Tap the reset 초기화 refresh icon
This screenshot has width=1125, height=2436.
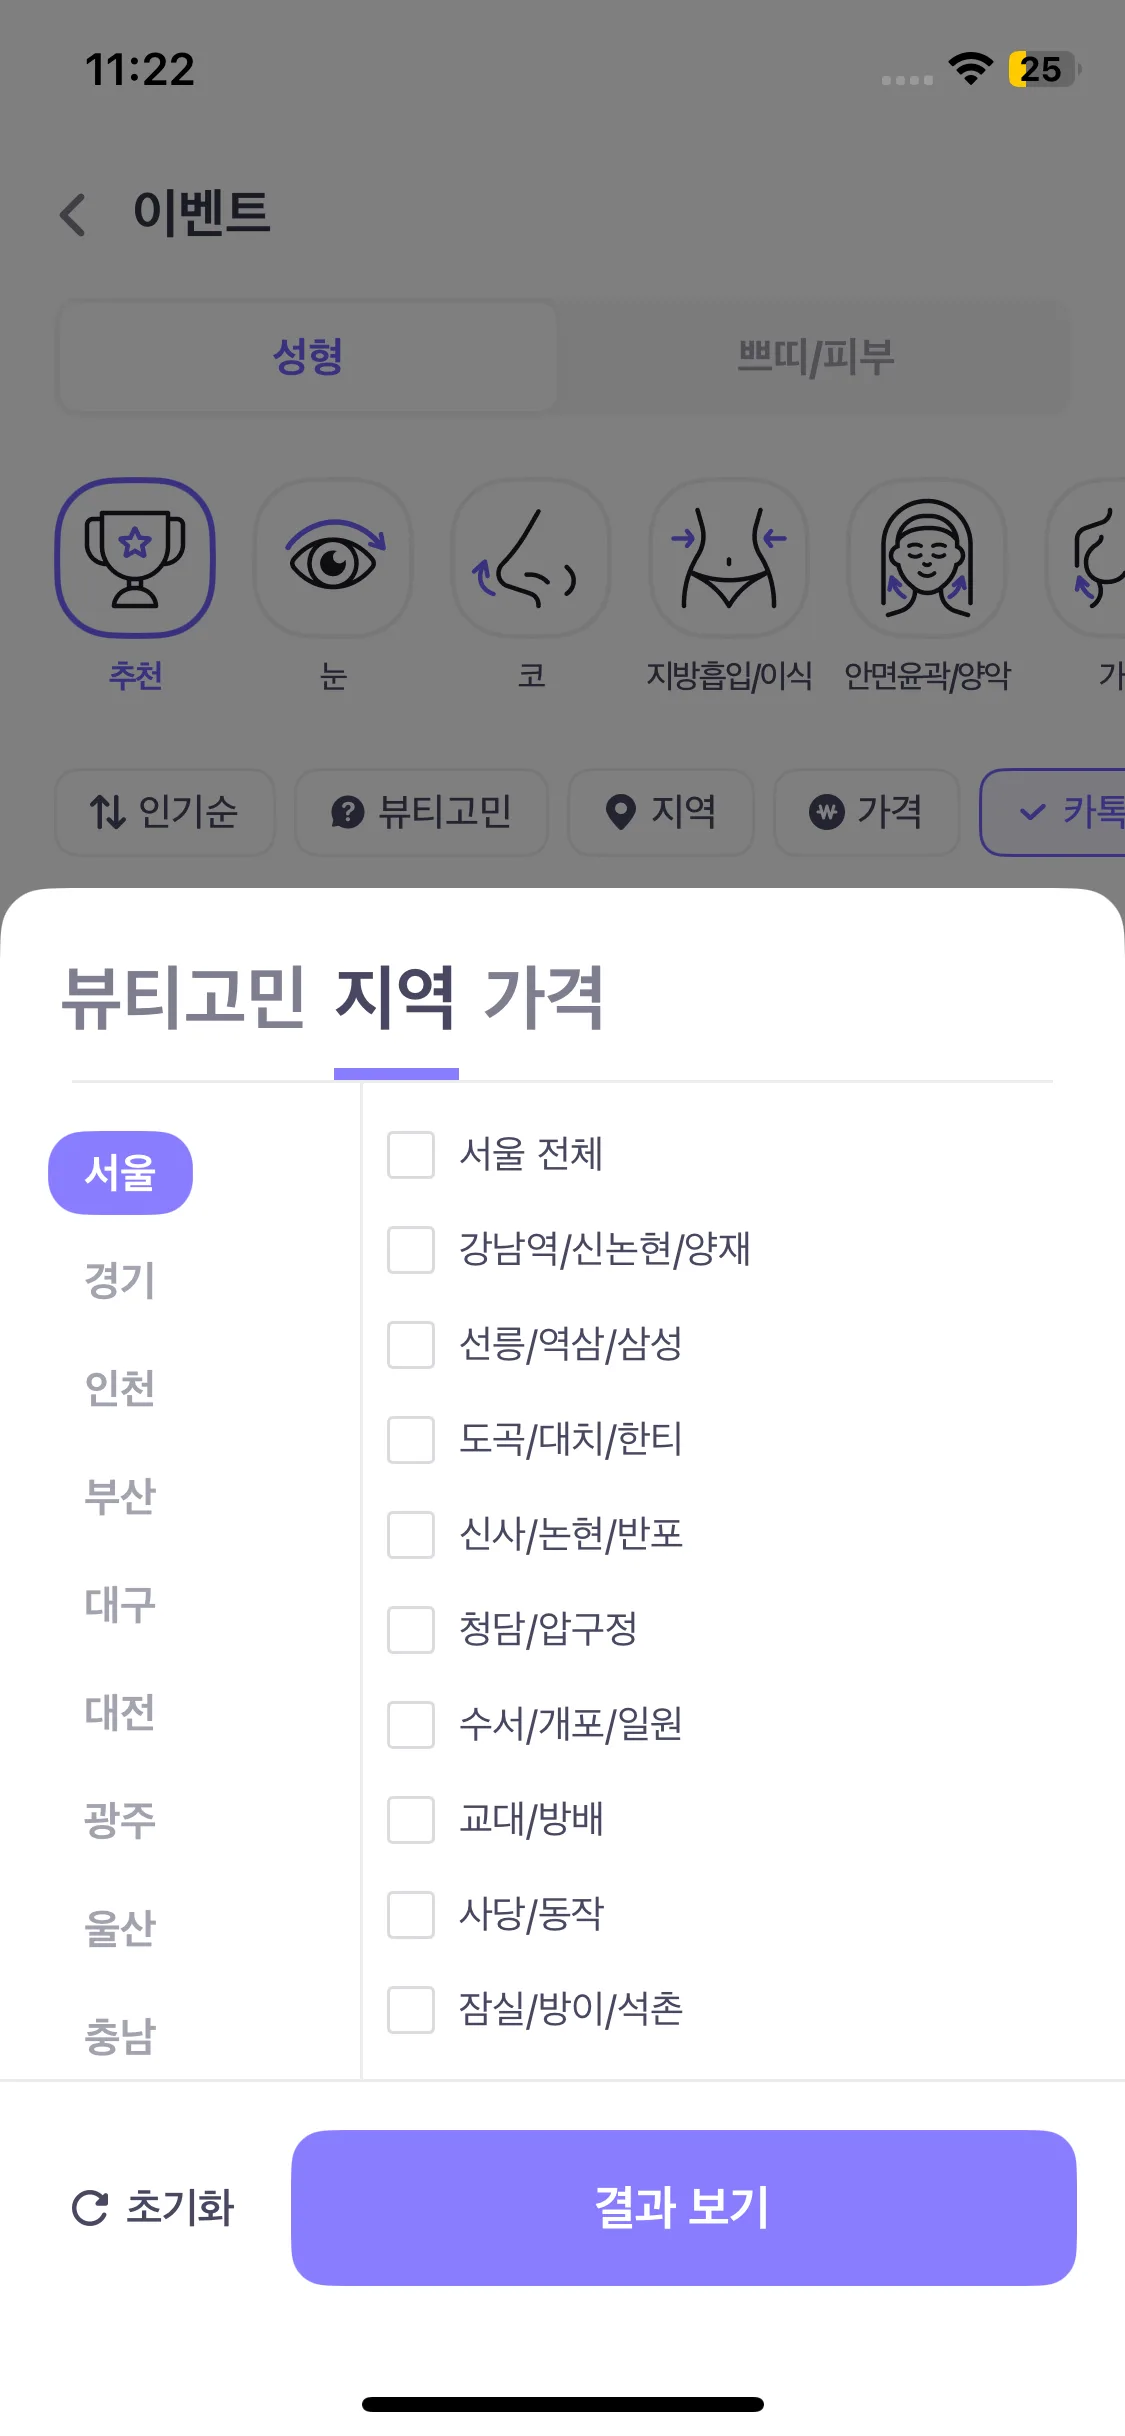(90, 2207)
